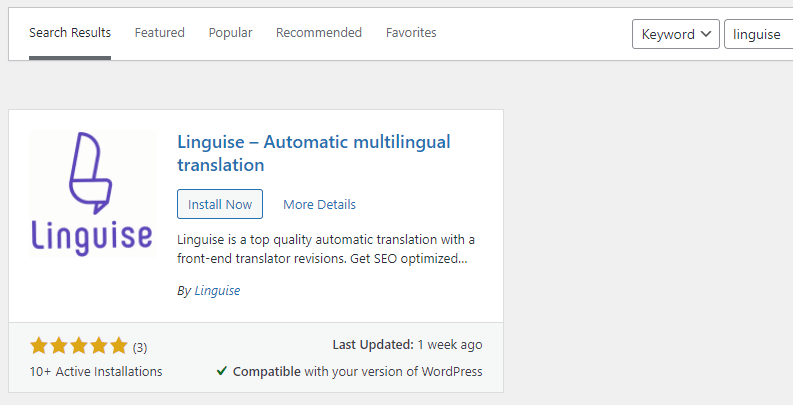This screenshot has width=793, height=405.
Task: Install the Linguise plugin with Install Now
Action: (x=220, y=204)
